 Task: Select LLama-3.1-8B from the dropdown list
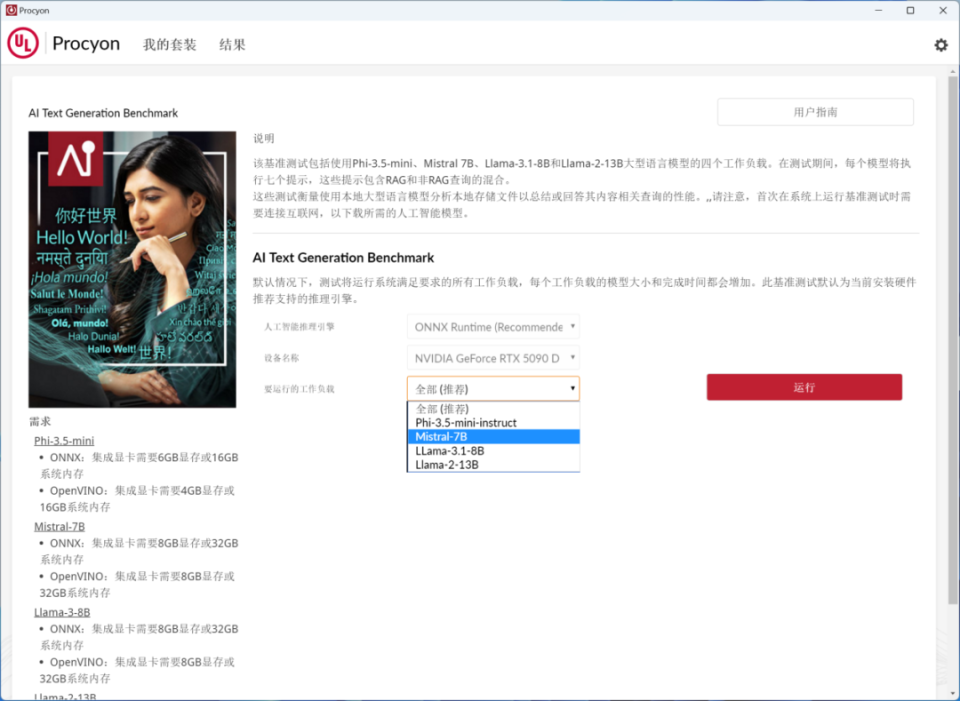(493, 451)
